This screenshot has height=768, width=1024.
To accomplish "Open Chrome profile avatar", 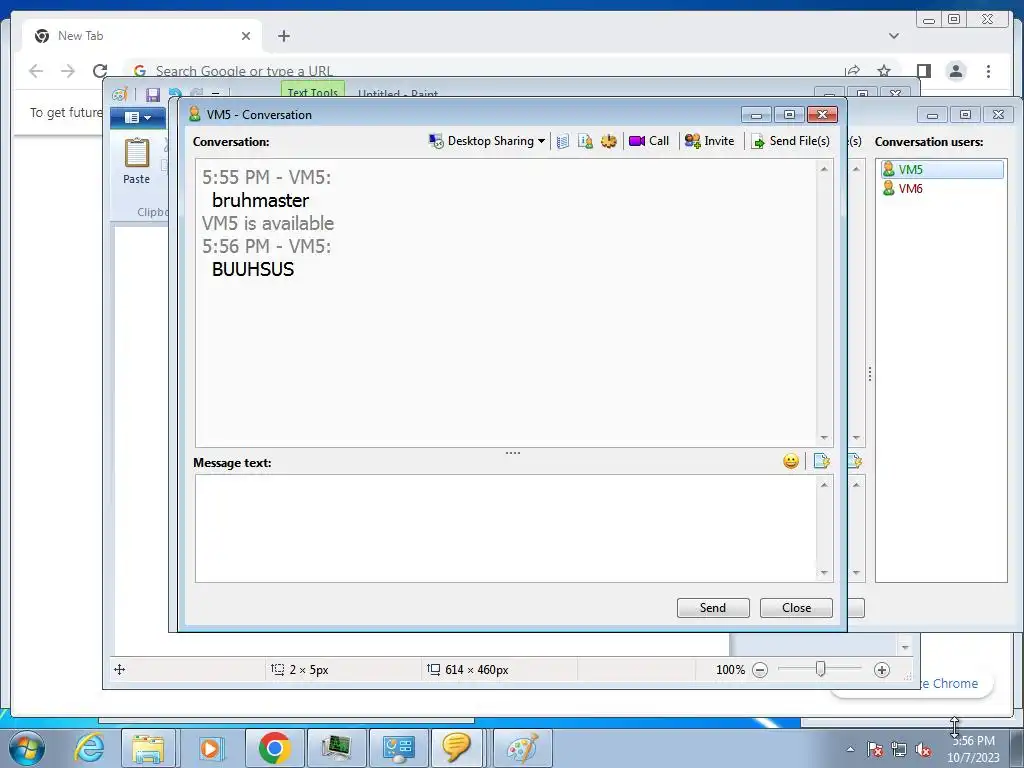I will 956,71.
